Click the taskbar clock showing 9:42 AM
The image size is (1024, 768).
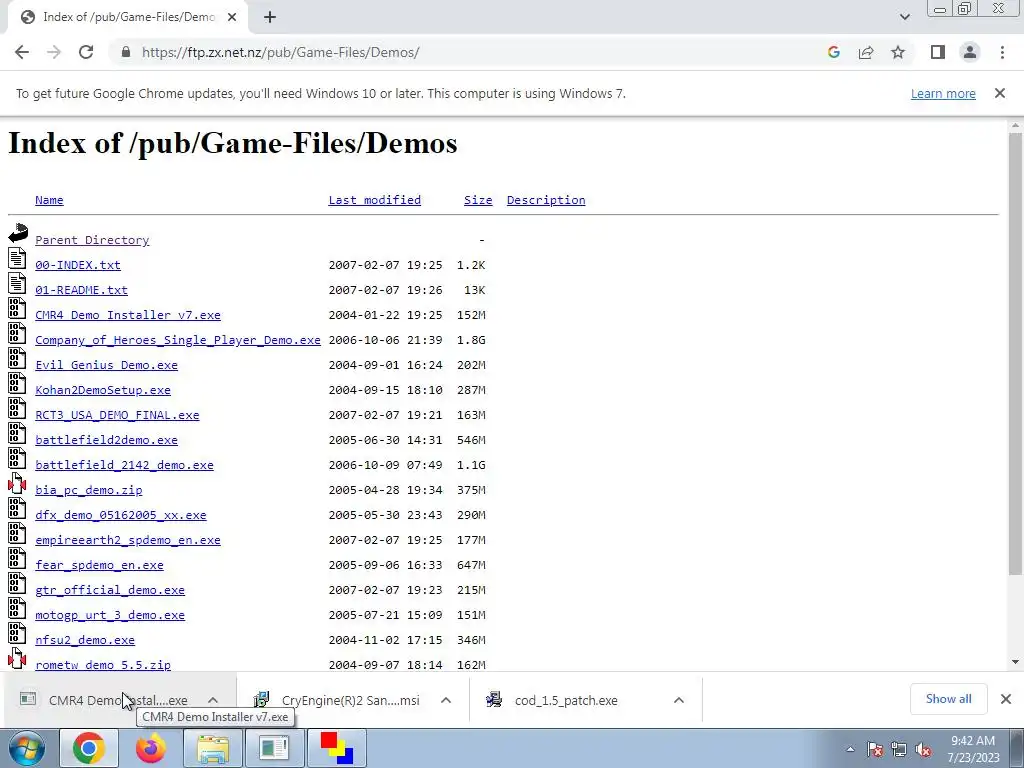tap(973, 749)
